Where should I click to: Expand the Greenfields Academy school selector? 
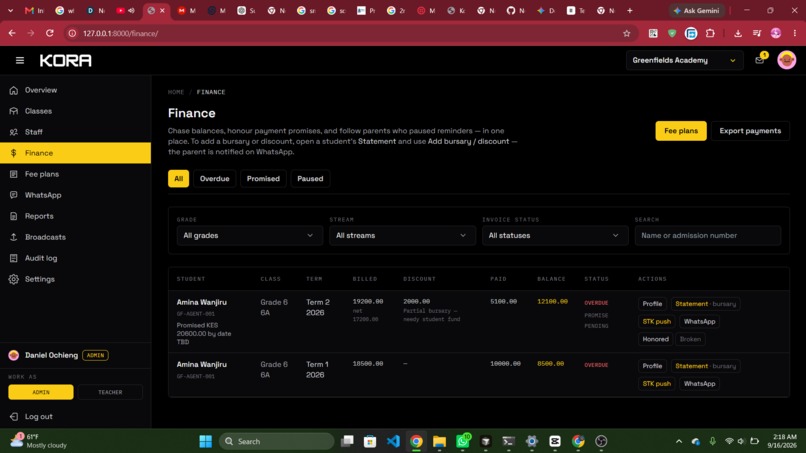[684, 60]
